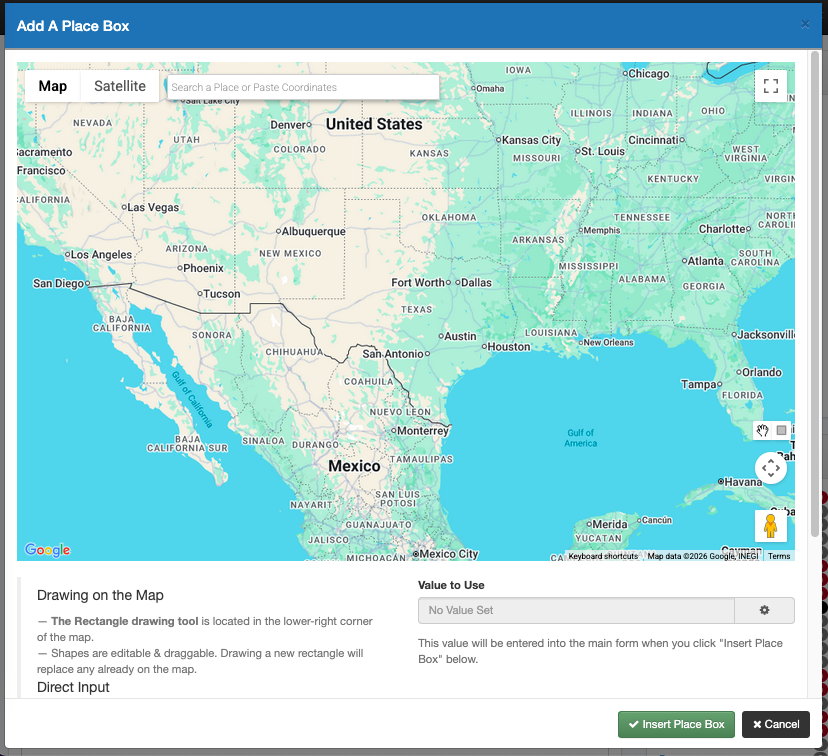
Task: Click the Drawing on the Map heading
Action: 100,596
